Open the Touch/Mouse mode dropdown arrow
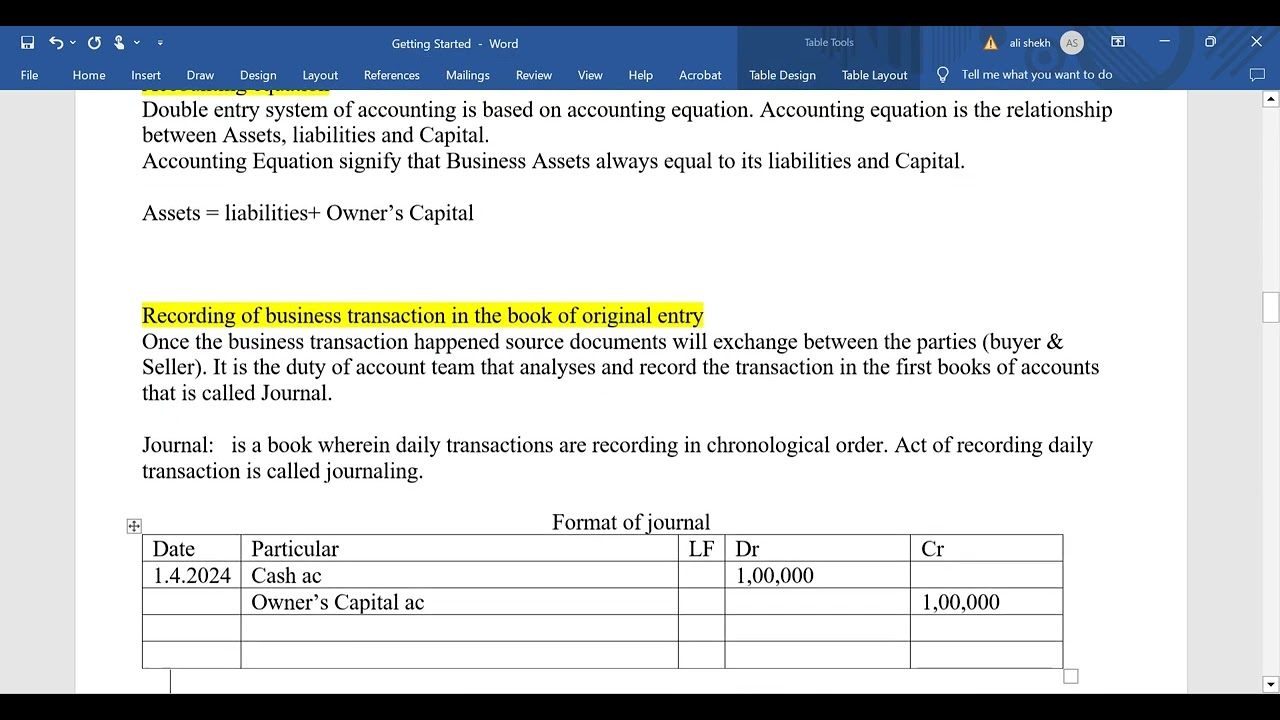 click(137, 43)
